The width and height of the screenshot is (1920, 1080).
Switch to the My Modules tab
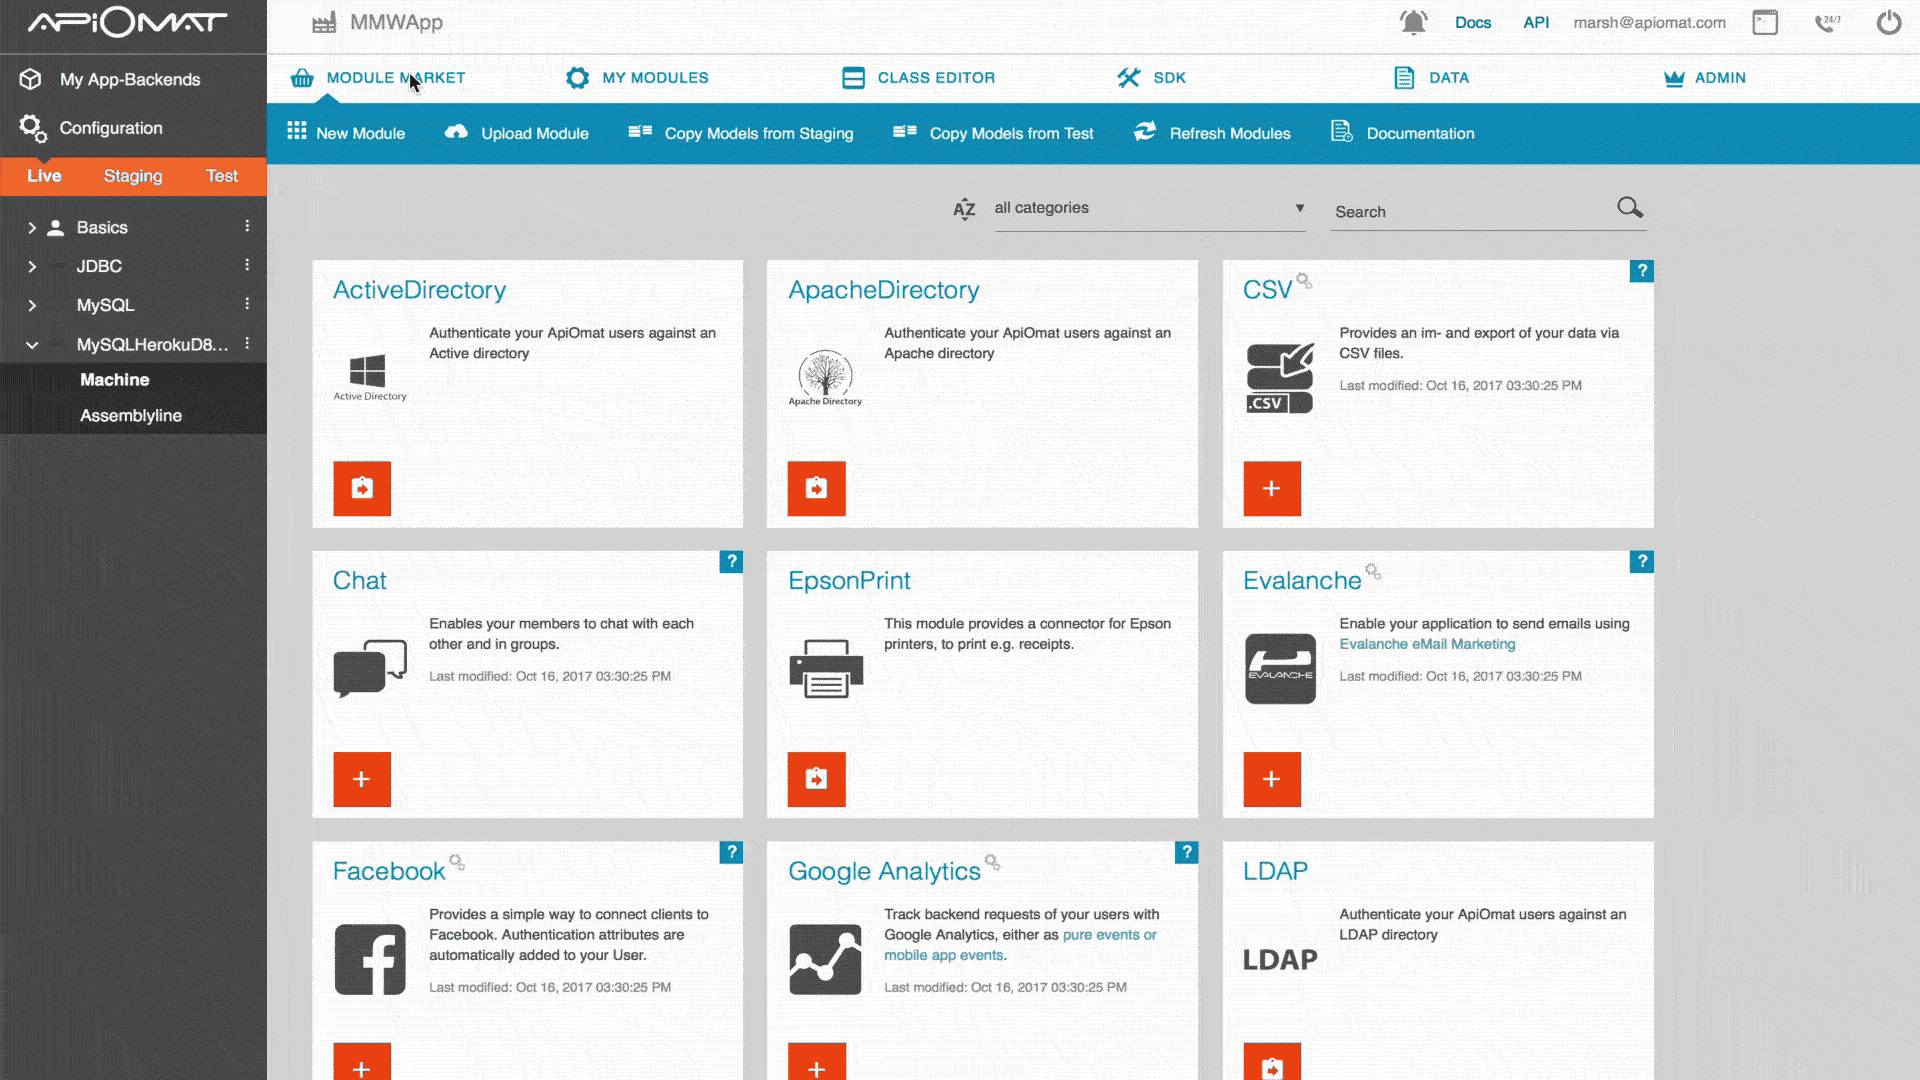point(637,78)
